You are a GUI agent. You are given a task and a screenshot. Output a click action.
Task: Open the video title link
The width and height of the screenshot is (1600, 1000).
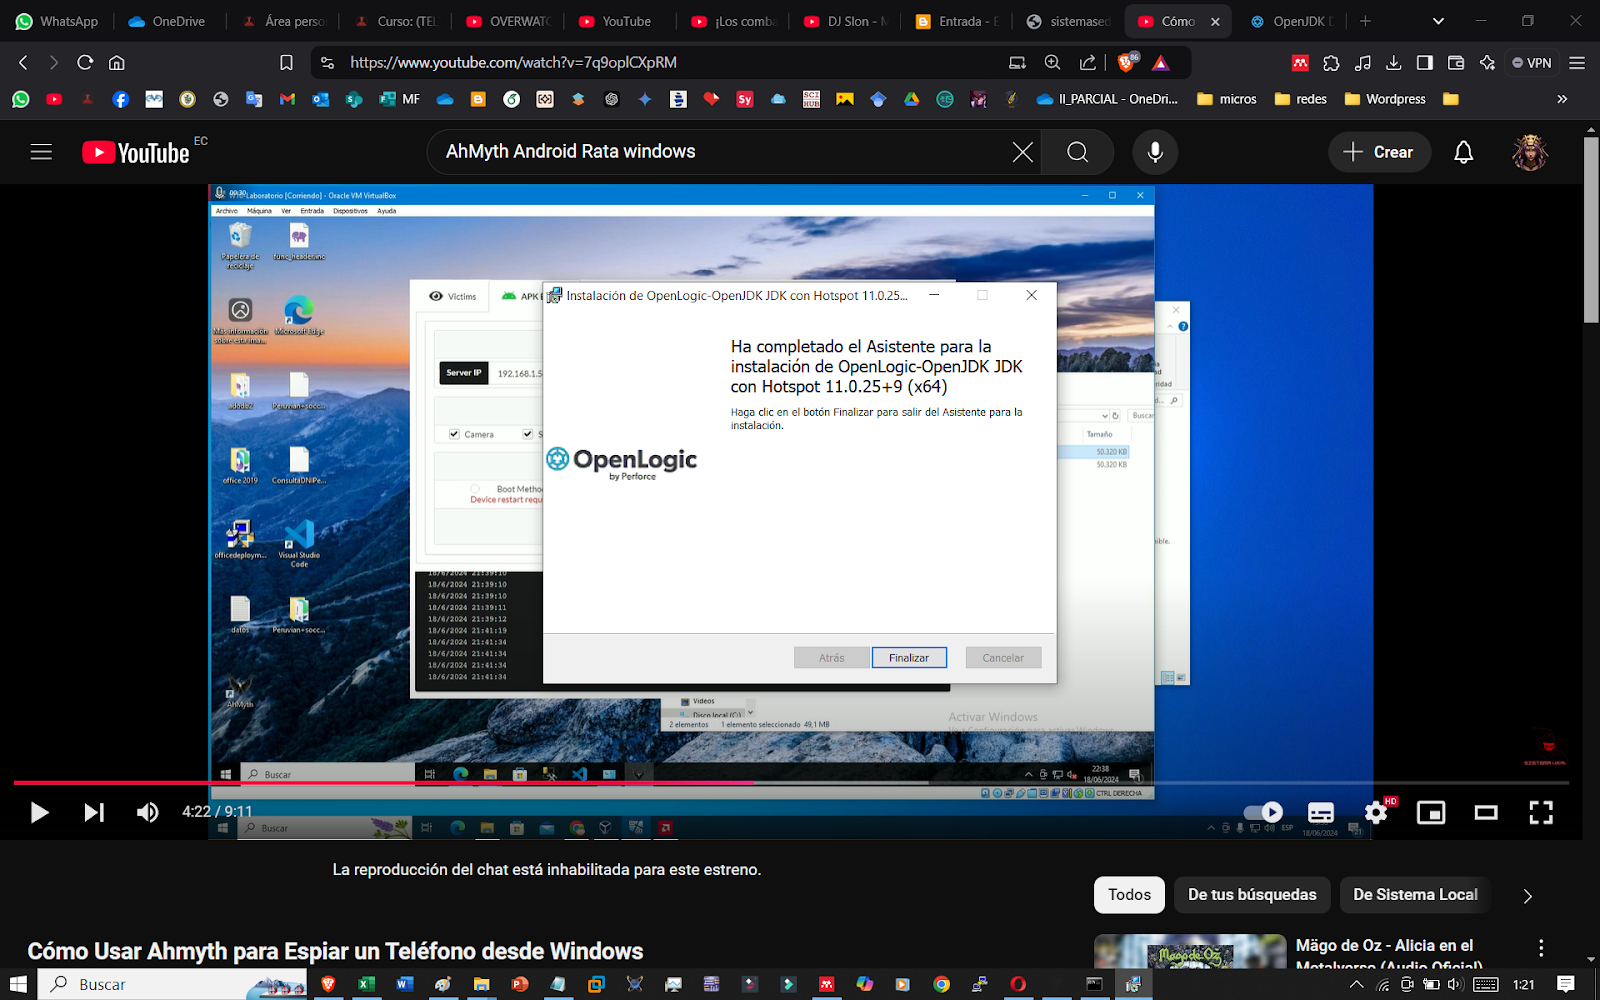click(x=335, y=951)
